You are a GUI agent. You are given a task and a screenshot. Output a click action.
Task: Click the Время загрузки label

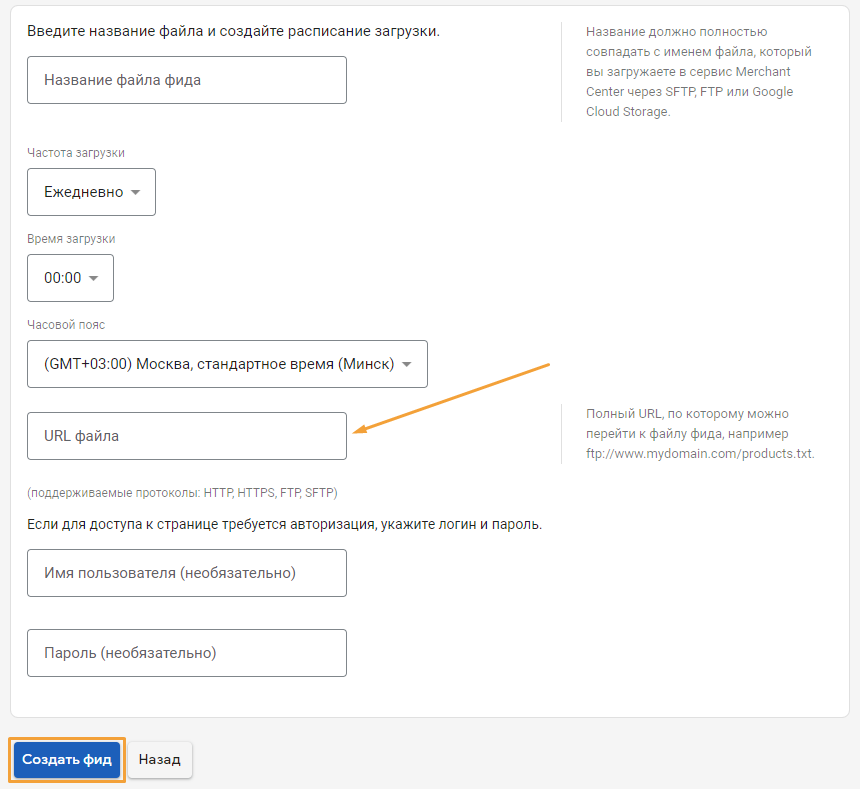[71, 239]
